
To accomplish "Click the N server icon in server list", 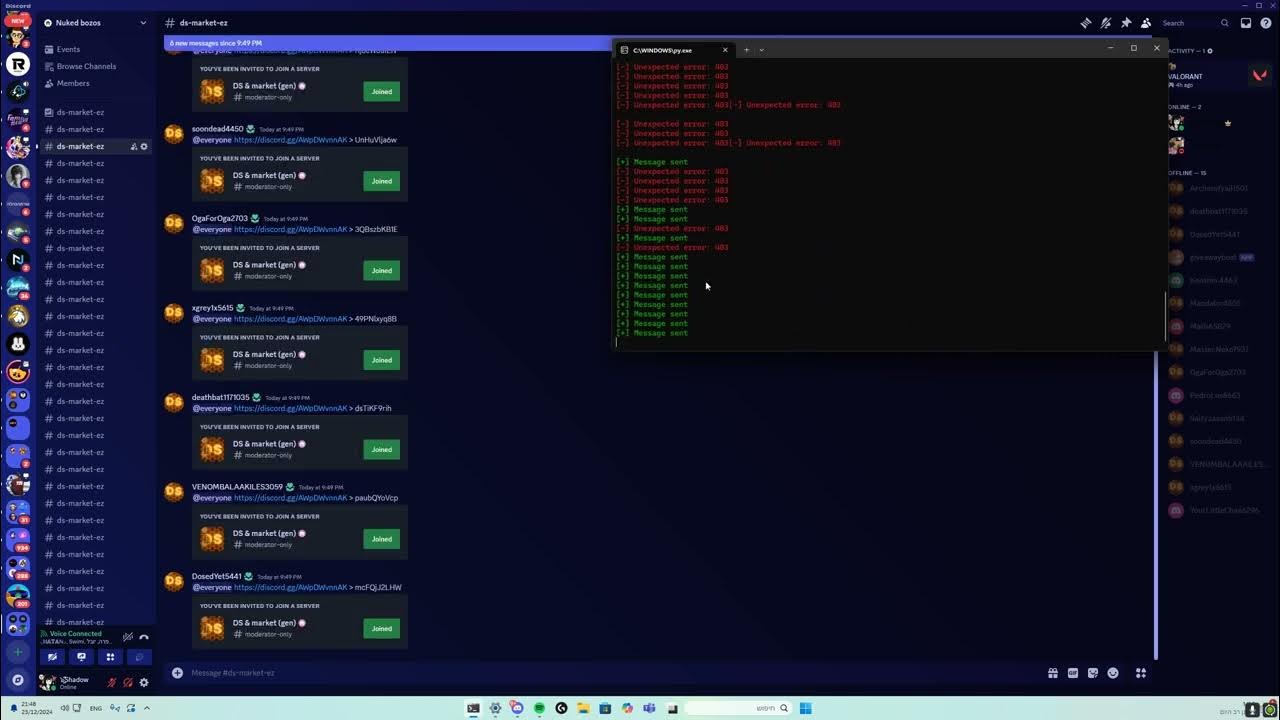I will tap(18, 259).
